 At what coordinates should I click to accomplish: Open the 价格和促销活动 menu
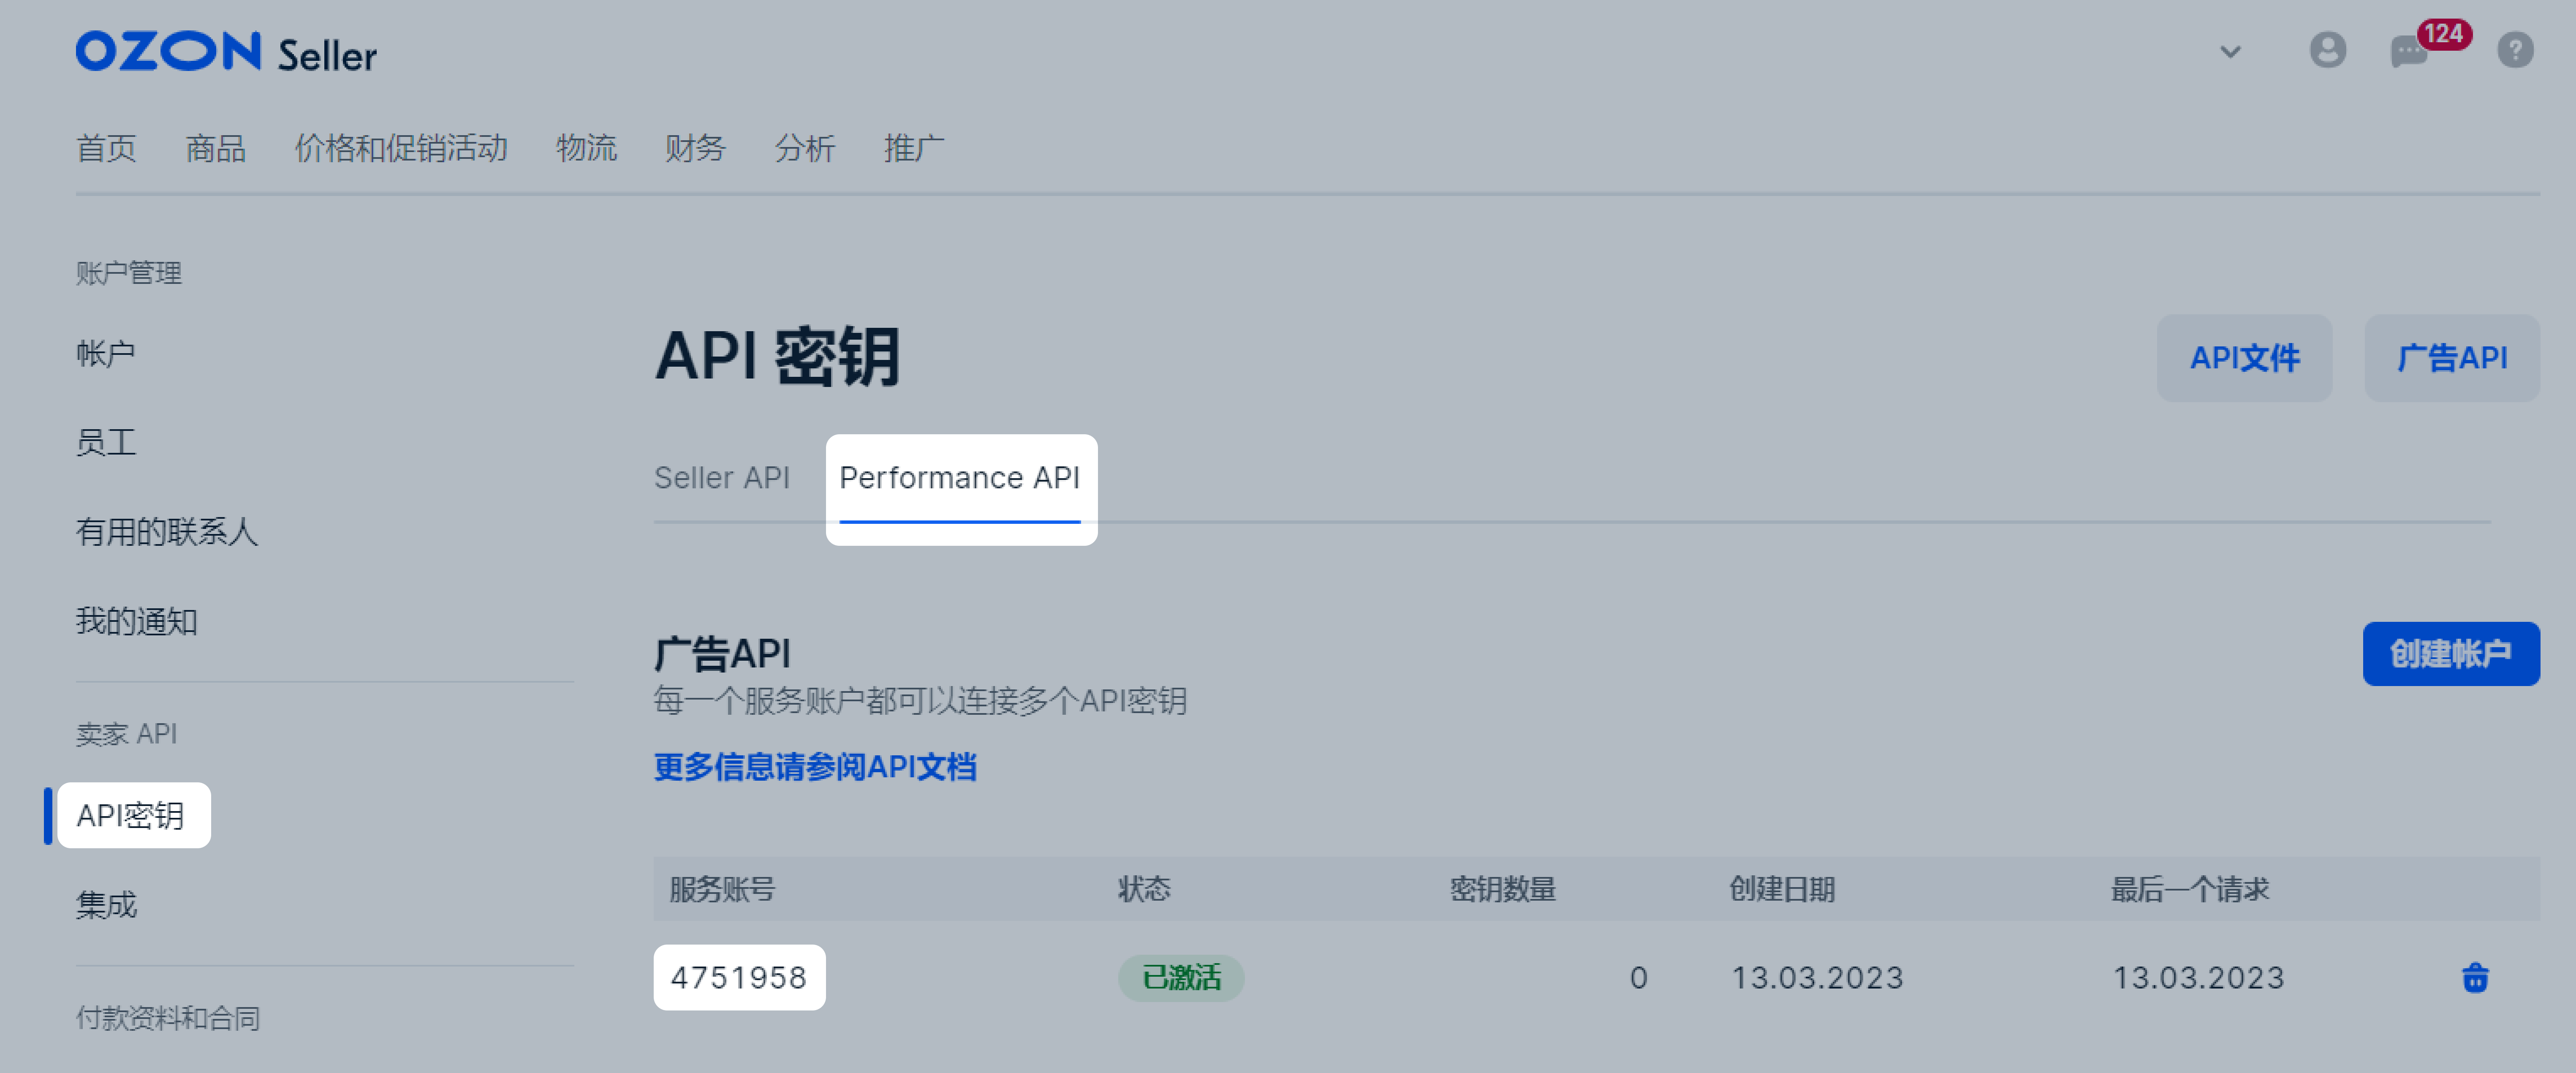click(401, 148)
